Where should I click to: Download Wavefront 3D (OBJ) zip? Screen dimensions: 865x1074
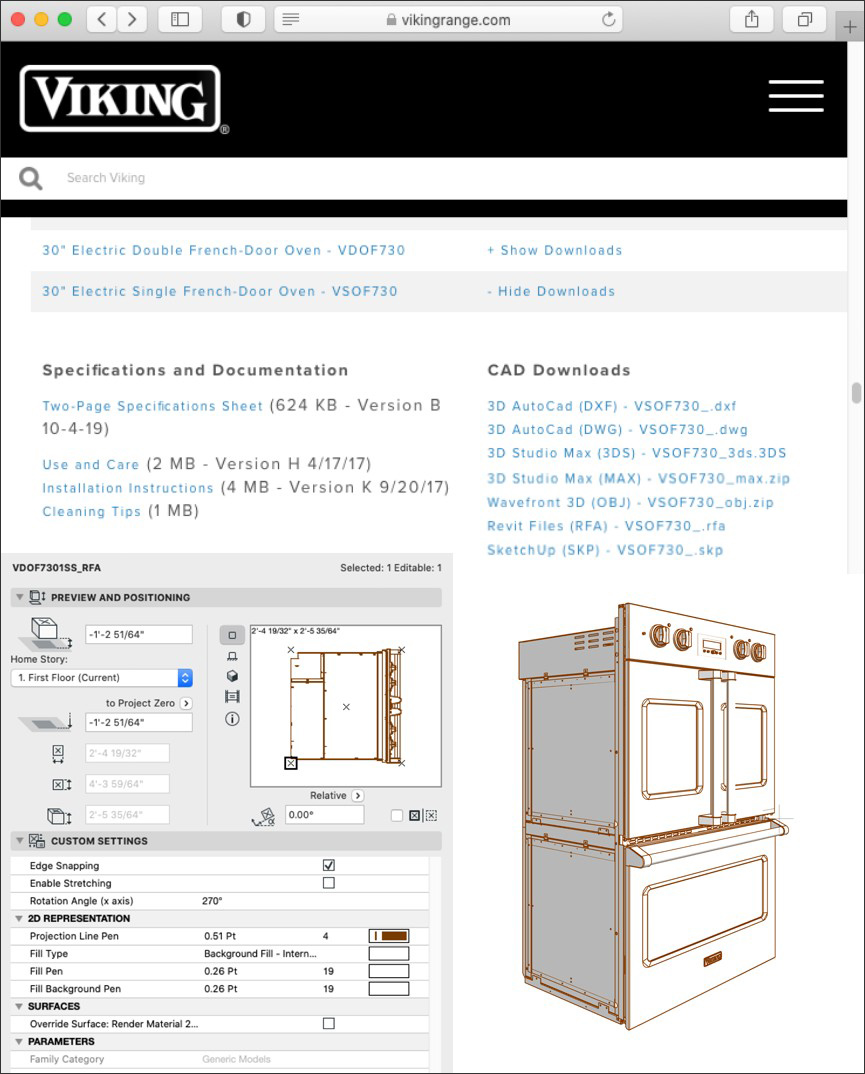[x=630, y=503]
